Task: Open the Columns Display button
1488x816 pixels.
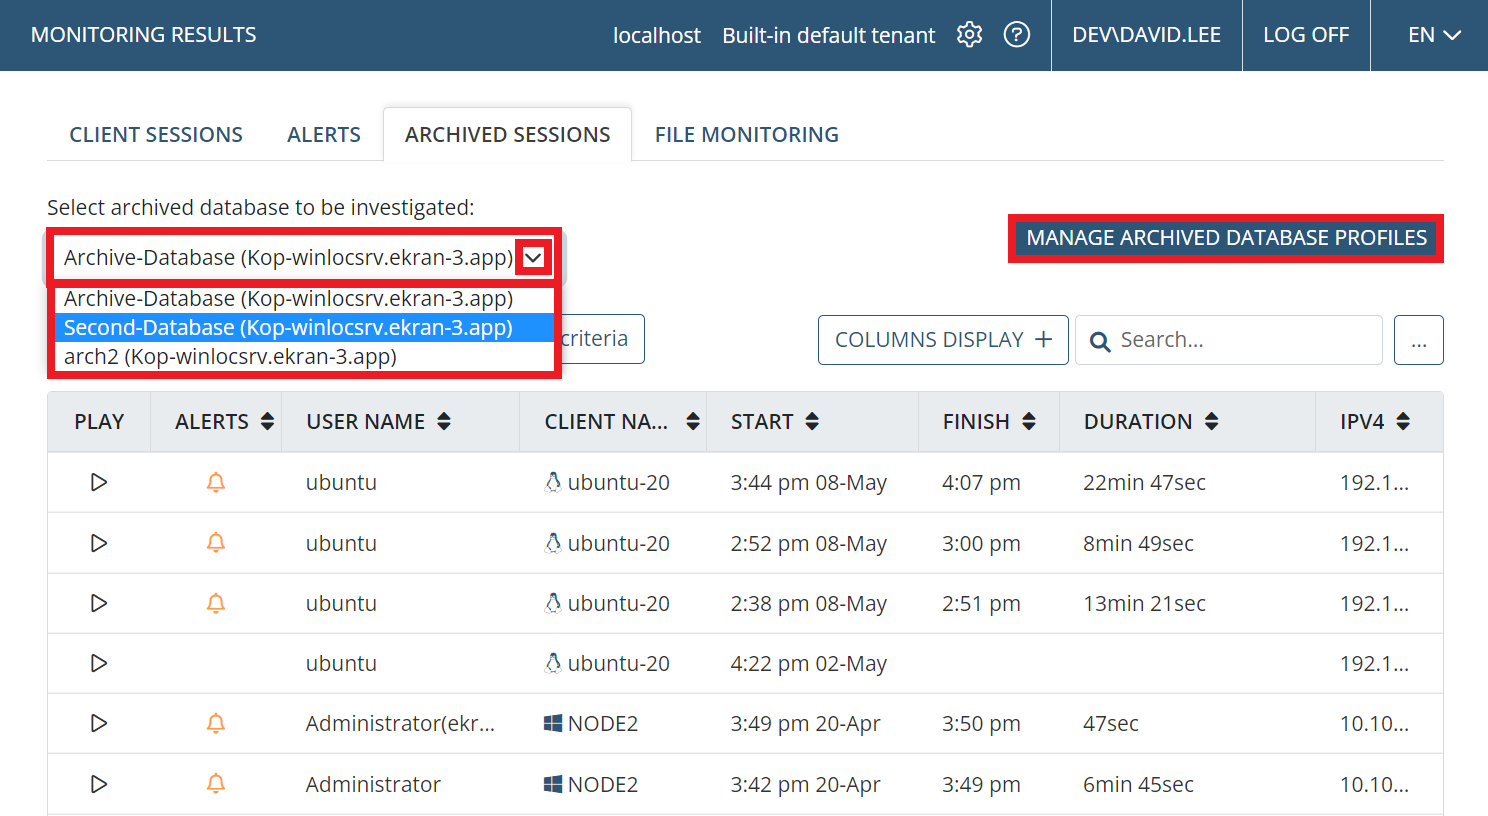Action: [x=943, y=340]
